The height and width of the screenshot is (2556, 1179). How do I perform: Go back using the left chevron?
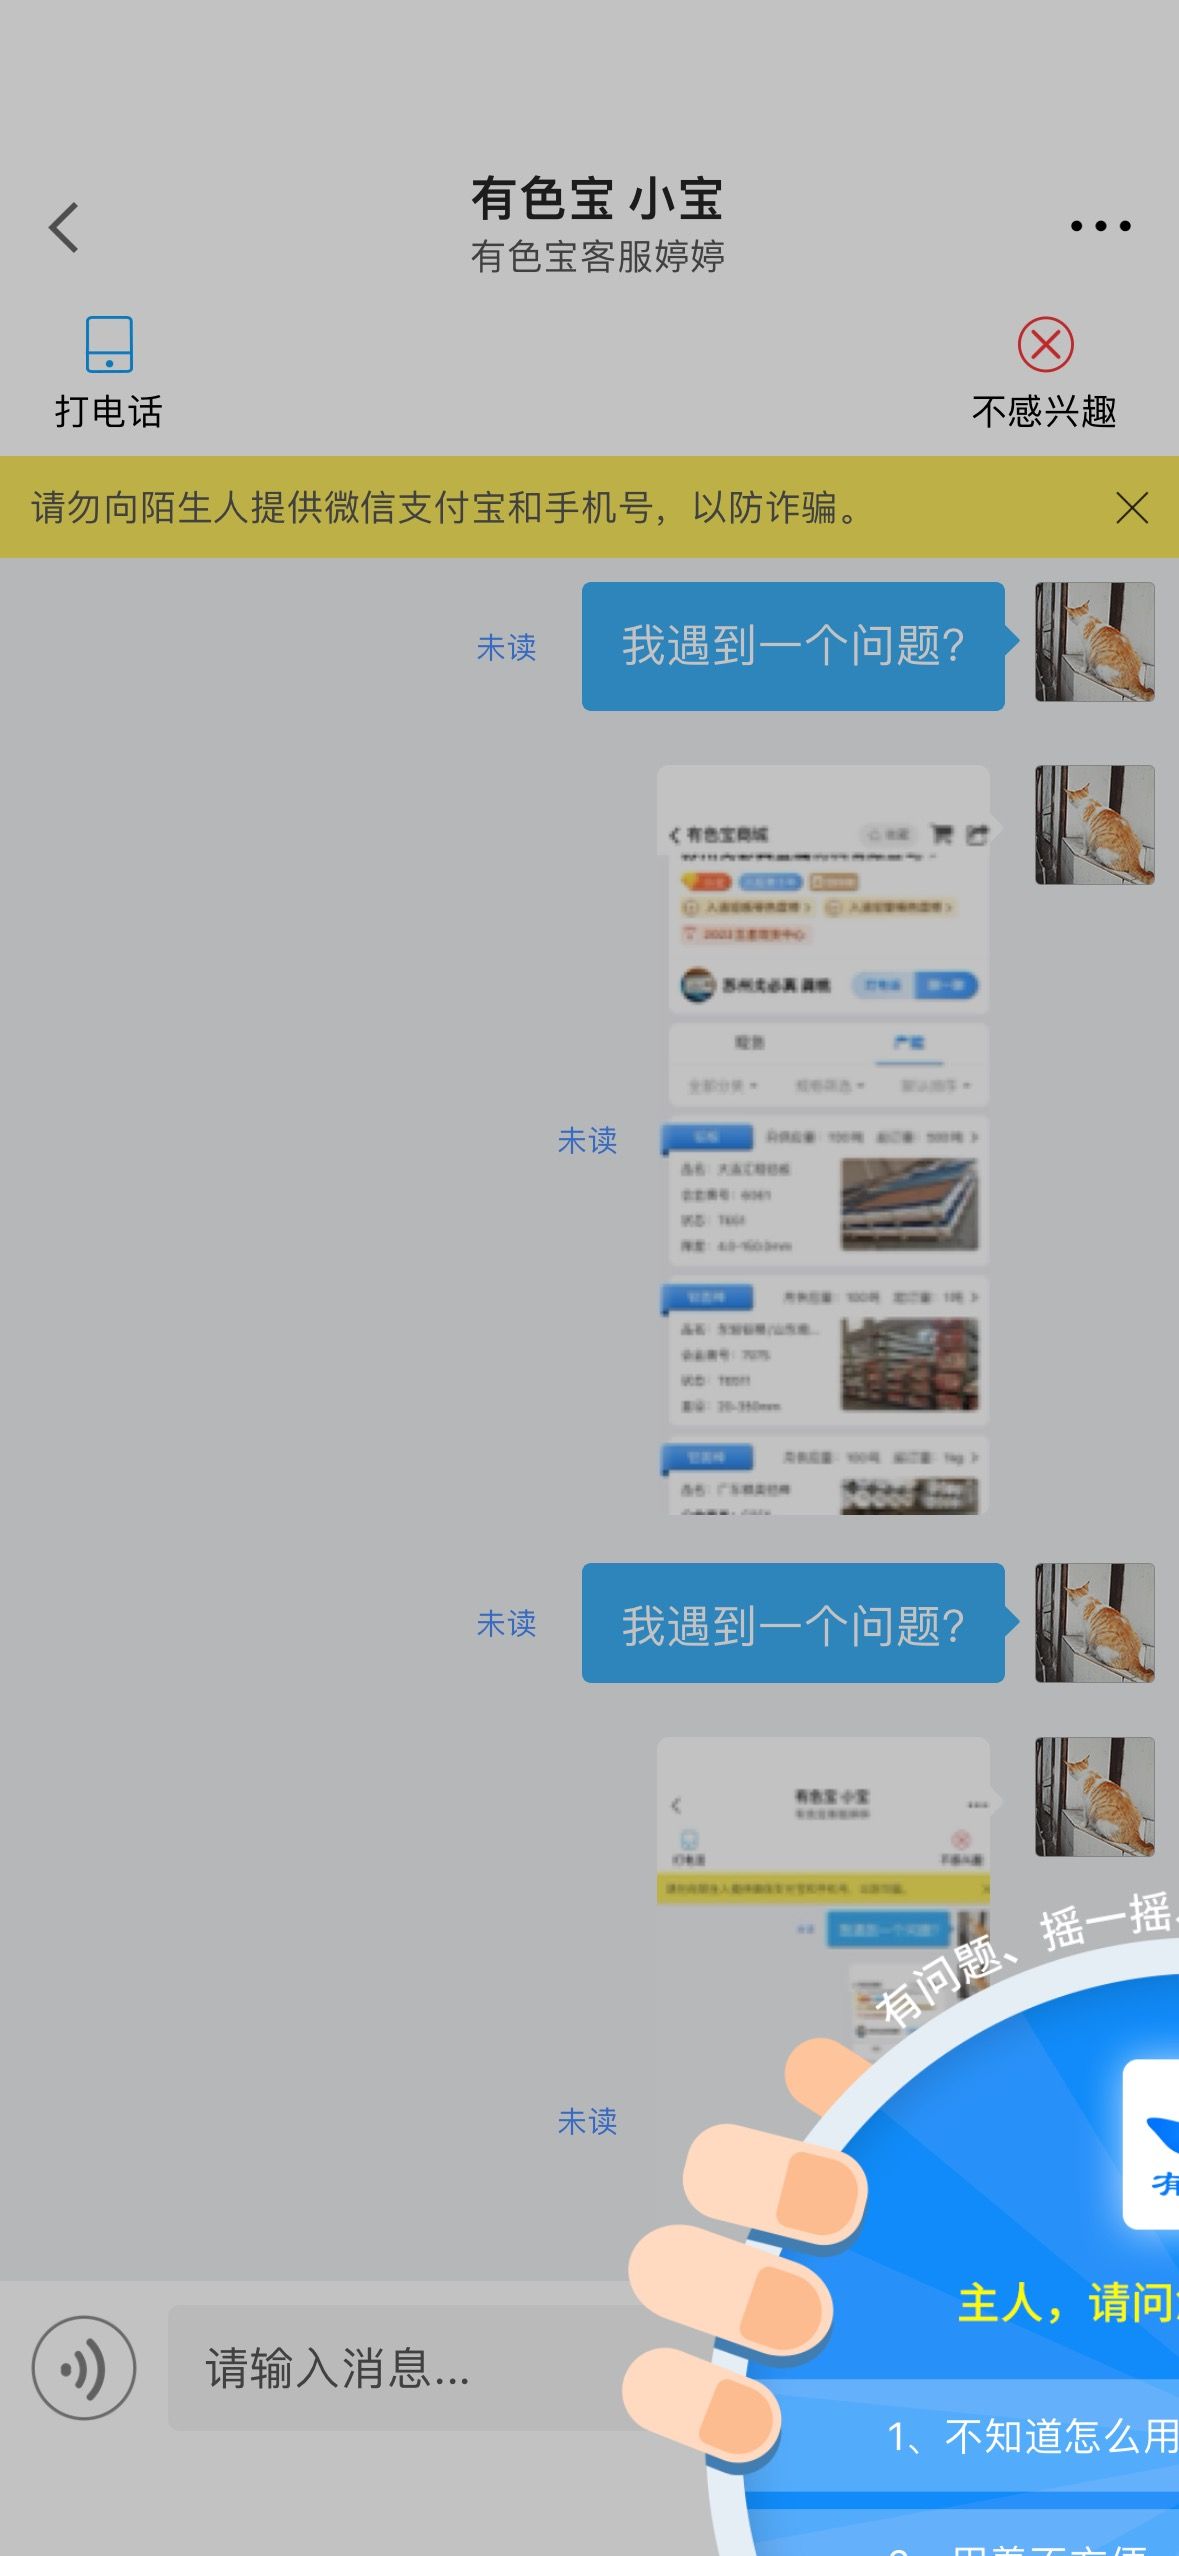click(x=64, y=227)
